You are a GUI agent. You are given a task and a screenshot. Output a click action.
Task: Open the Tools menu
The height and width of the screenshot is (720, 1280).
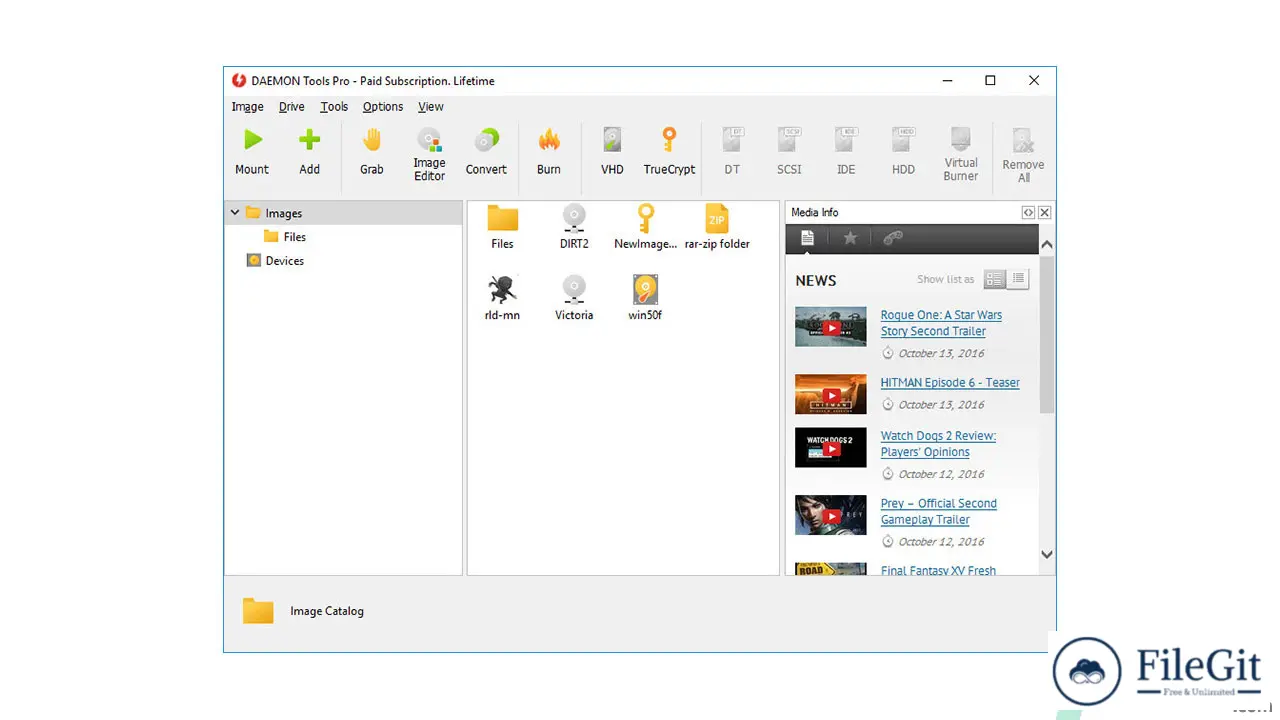tap(334, 107)
